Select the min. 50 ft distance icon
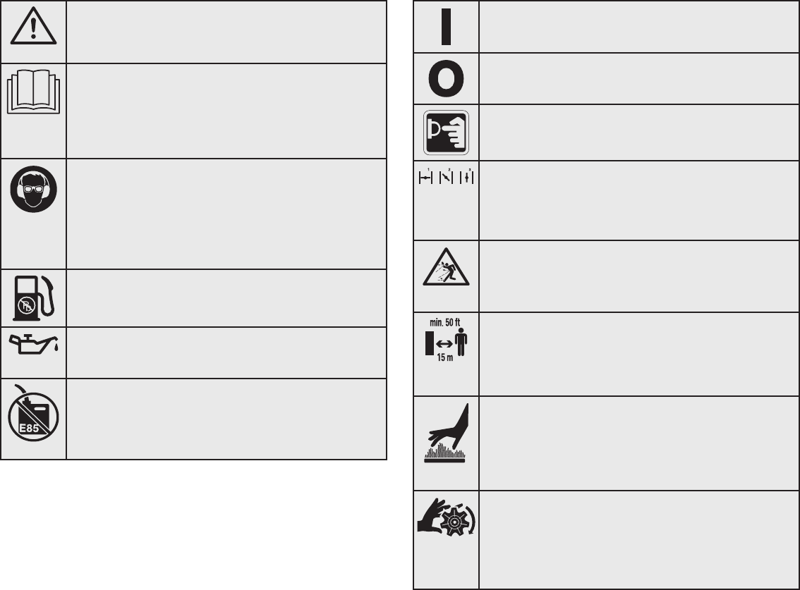Screen dimensions: 800x590 click(446, 340)
